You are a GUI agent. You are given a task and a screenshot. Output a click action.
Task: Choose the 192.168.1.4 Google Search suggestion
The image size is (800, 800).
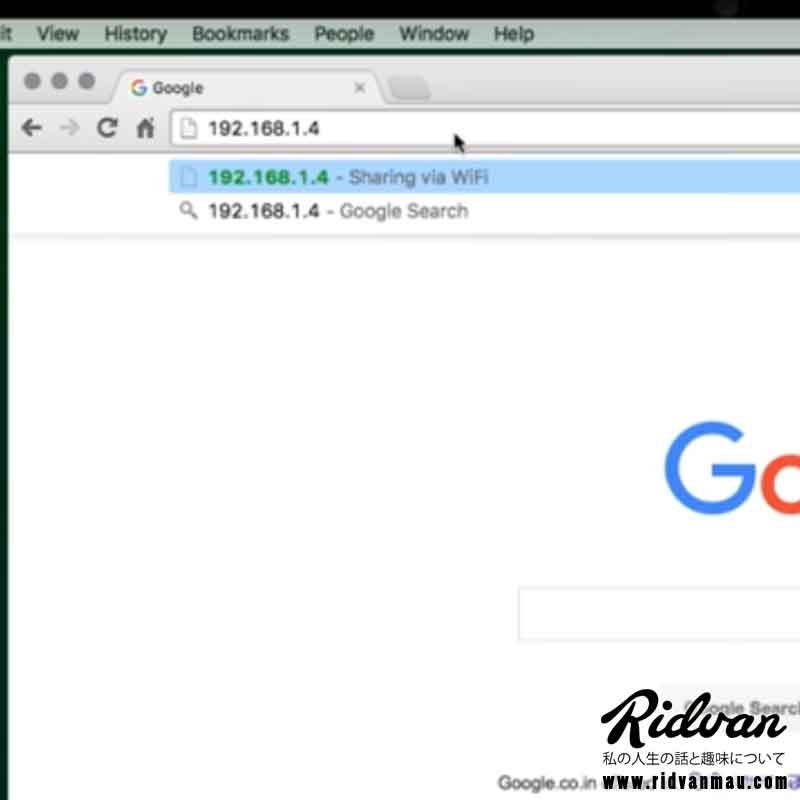(x=484, y=211)
